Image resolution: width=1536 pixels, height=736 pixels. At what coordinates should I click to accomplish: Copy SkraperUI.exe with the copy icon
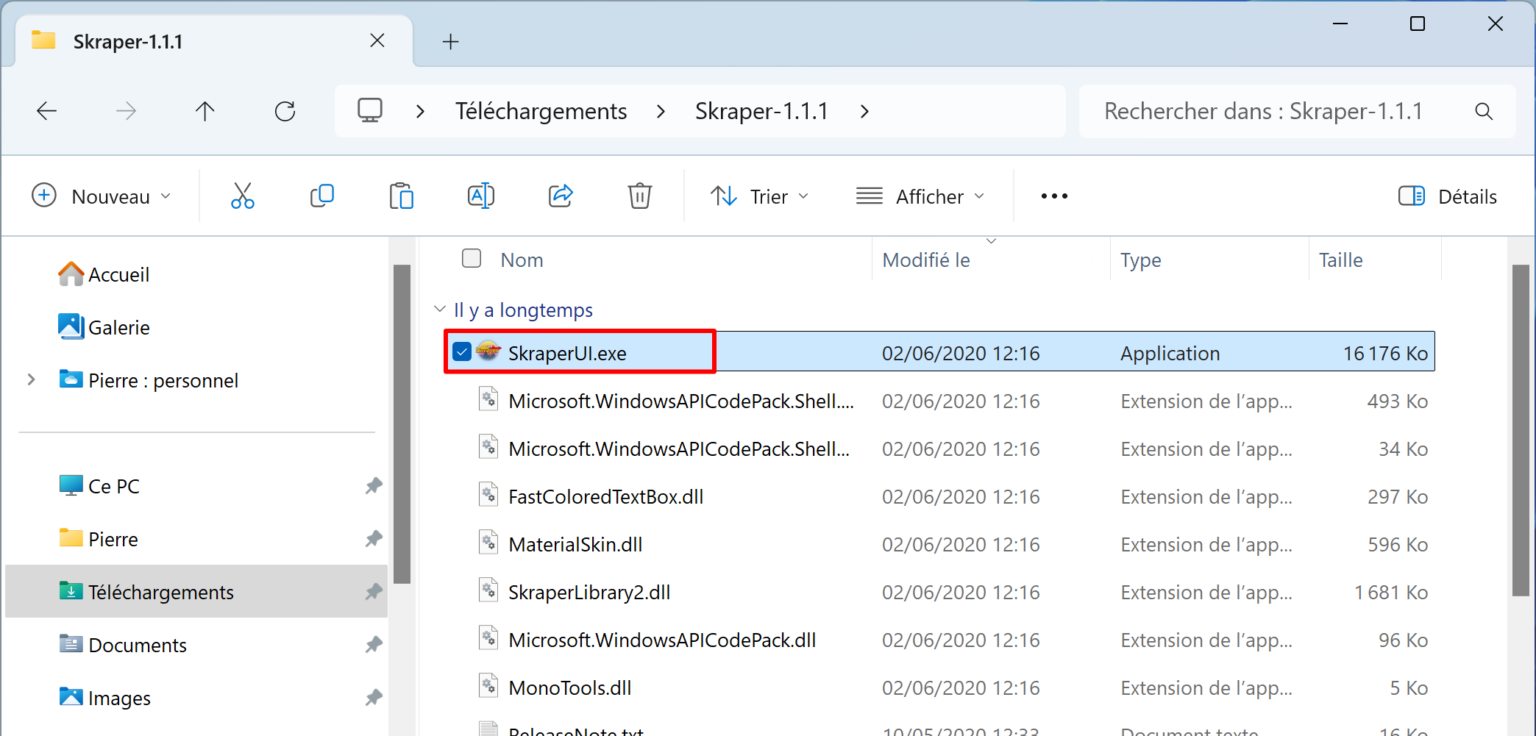click(322, 196)
